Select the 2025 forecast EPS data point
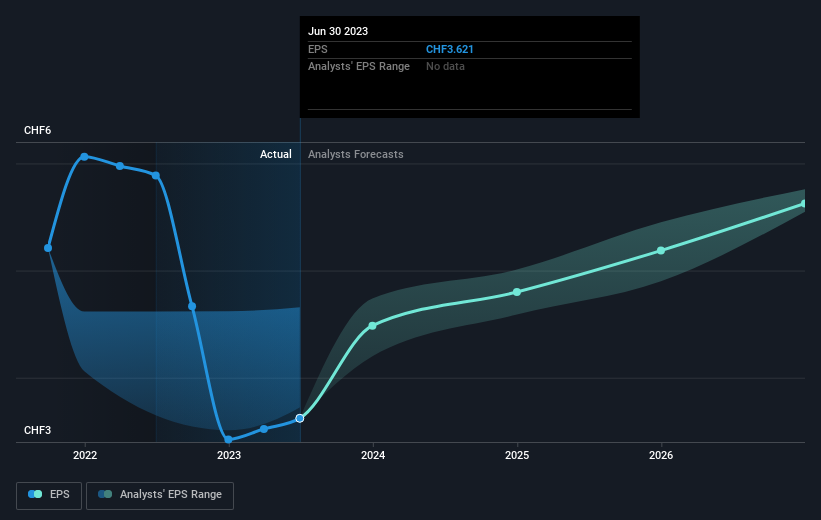This screenshot has width=821, height=520. tap(517, 292)
